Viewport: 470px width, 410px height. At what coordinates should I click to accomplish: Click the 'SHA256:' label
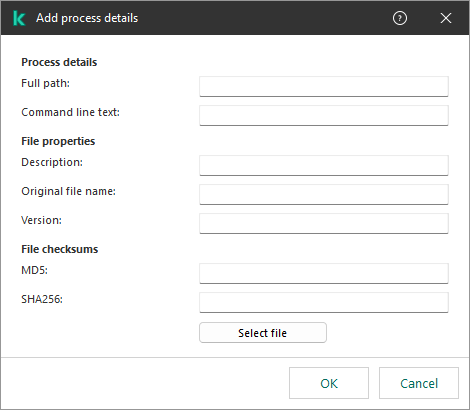pos(42,299)
